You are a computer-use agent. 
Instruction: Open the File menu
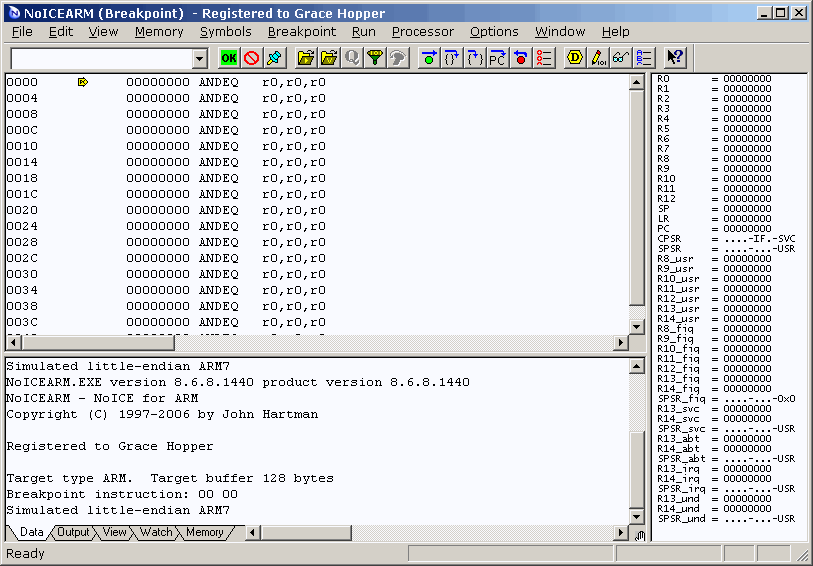pos(22,32)
